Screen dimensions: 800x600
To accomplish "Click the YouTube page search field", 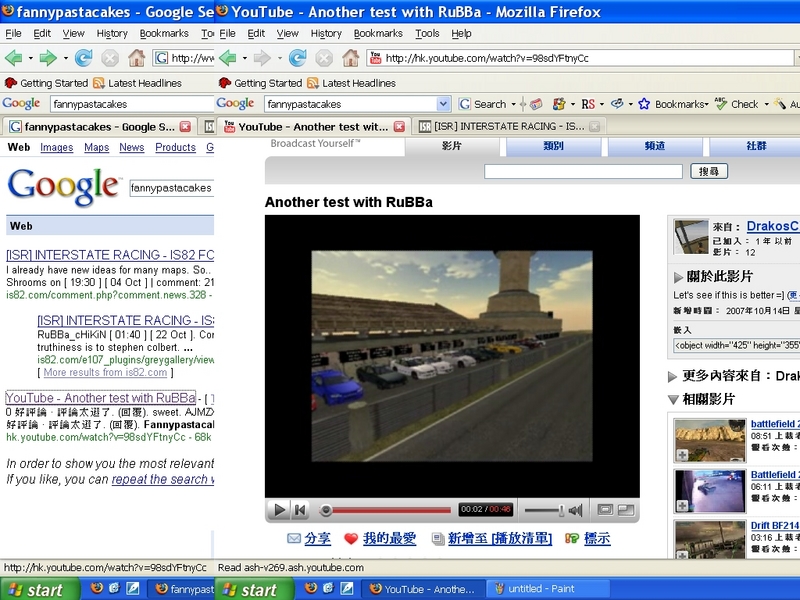I will point(583,171).
